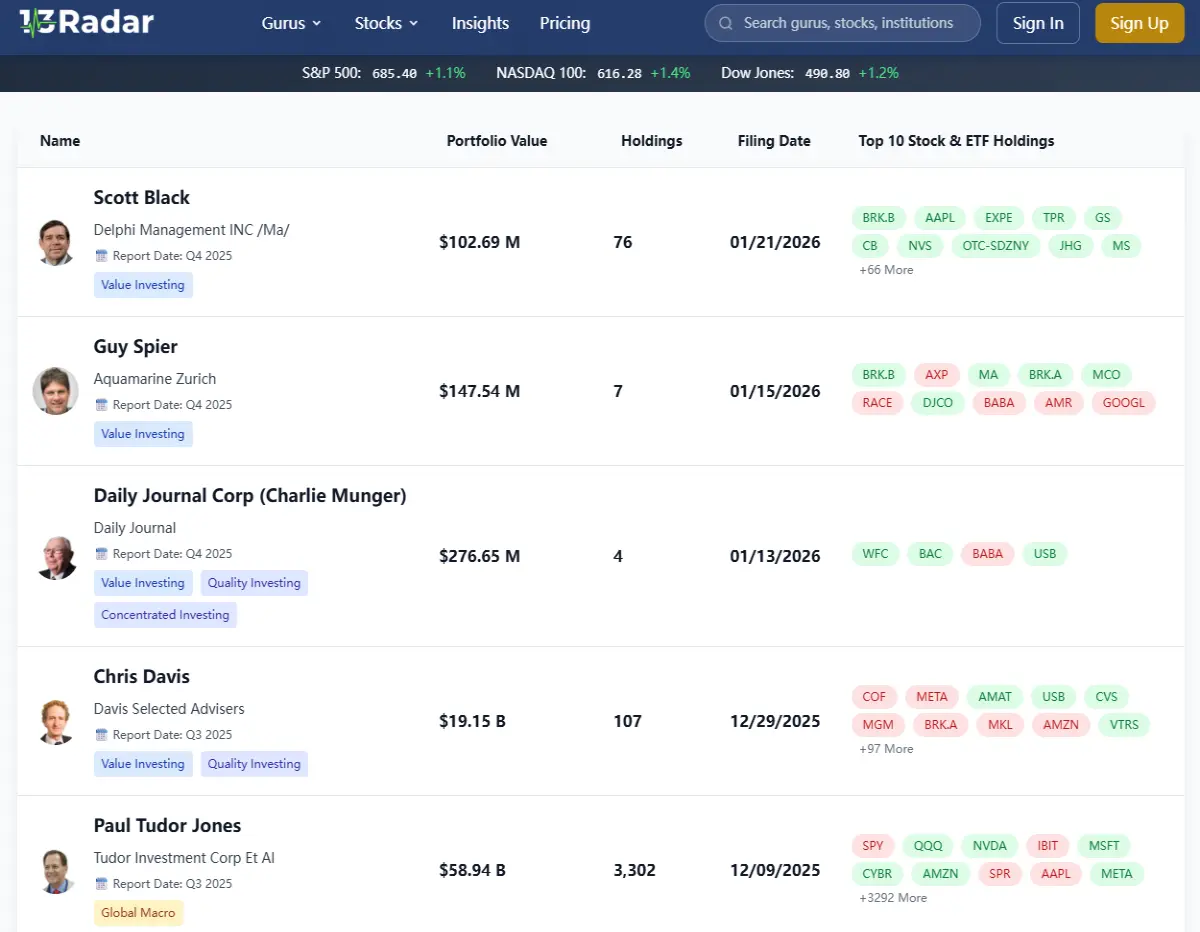Screen dimensions: 1200x932
Task: Open Guy Spier's avatar photo
Action: tap(56, 391)
